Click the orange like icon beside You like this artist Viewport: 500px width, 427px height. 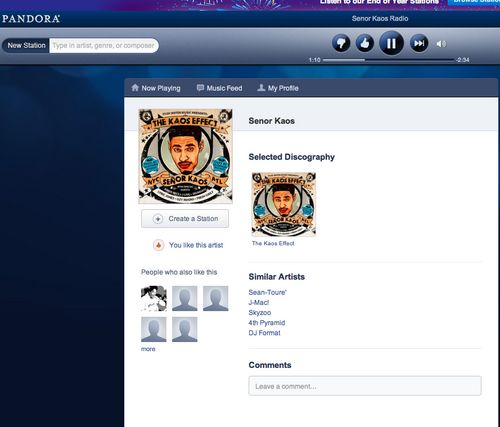click(159, 245)
